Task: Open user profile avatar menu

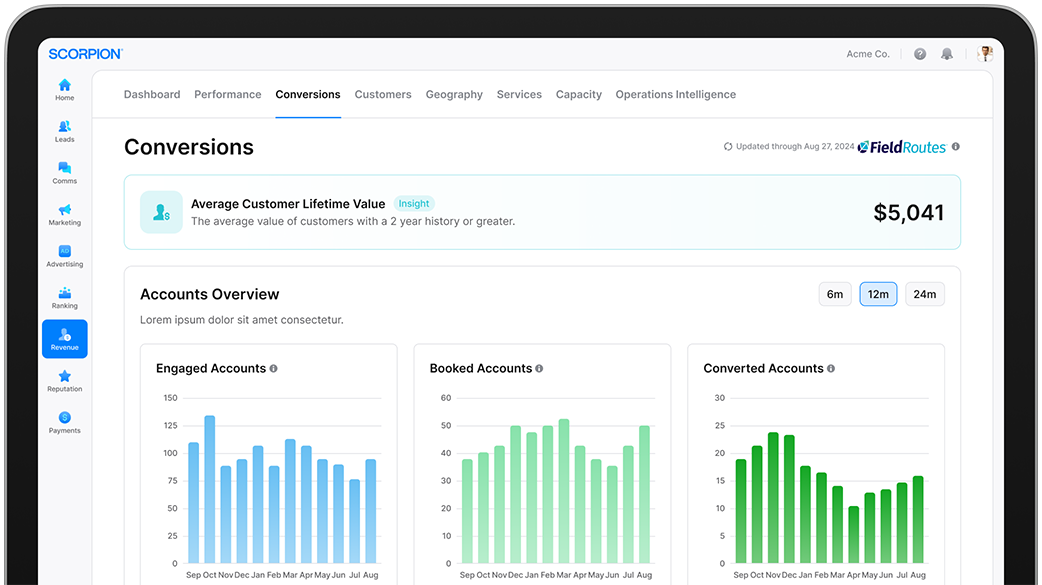Action: (985, 54)
